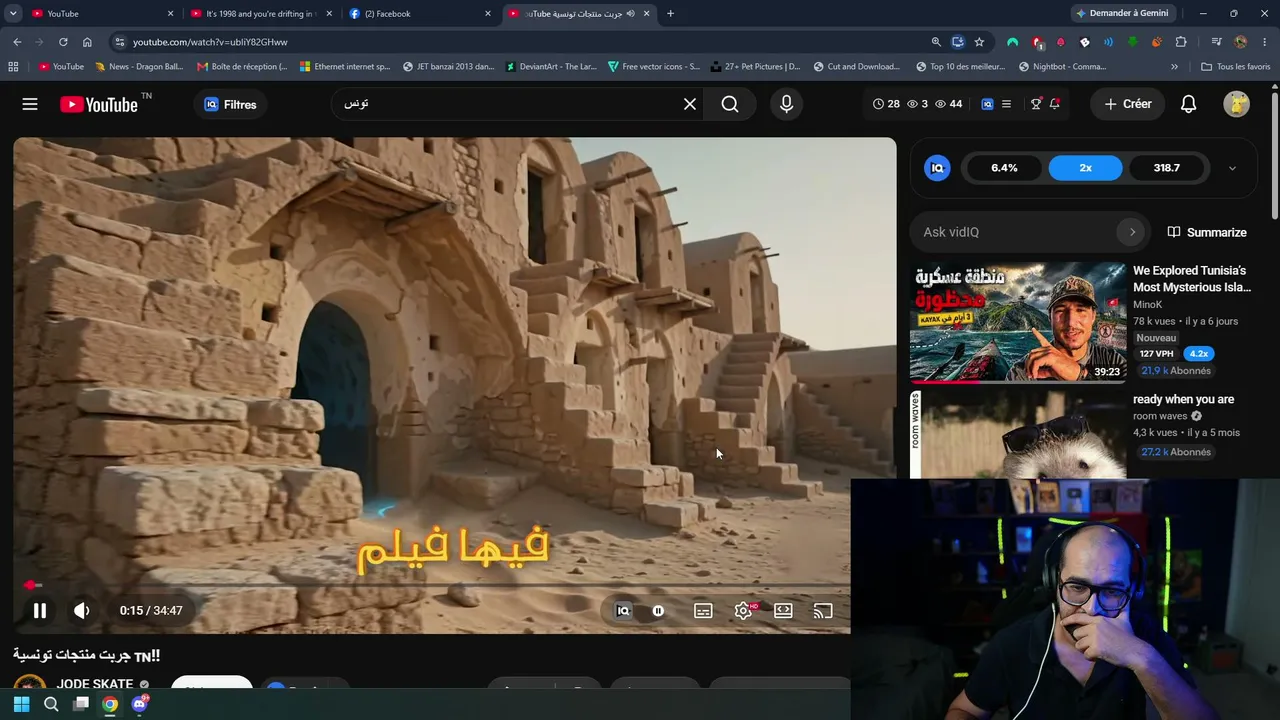Open the Discord taskbar icon
Viewport: 1280px width, 720px height.
click(140, 704)
